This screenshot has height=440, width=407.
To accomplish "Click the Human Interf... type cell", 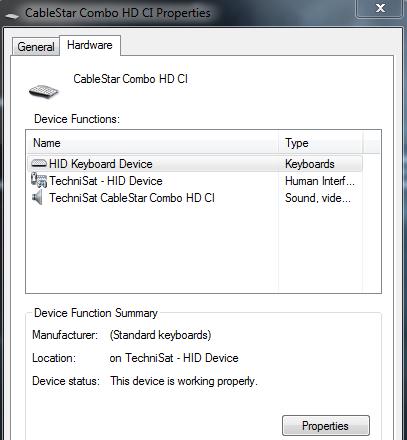I will [320, 181].
